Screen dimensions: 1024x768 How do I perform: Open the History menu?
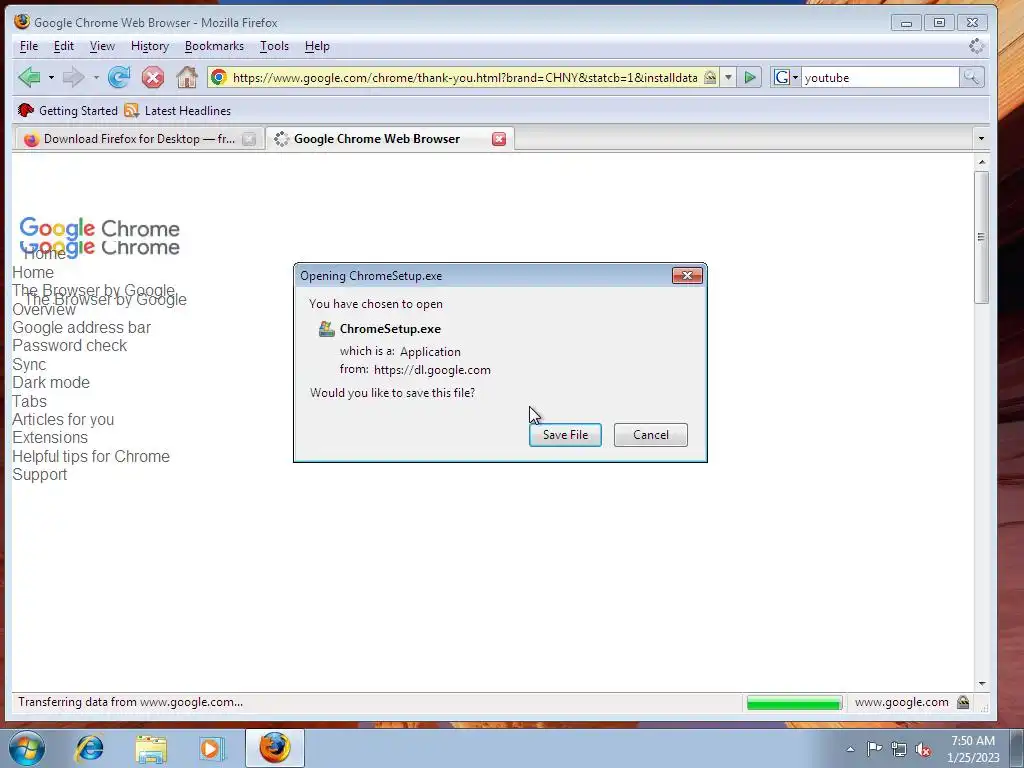click(x=150, y=46)
